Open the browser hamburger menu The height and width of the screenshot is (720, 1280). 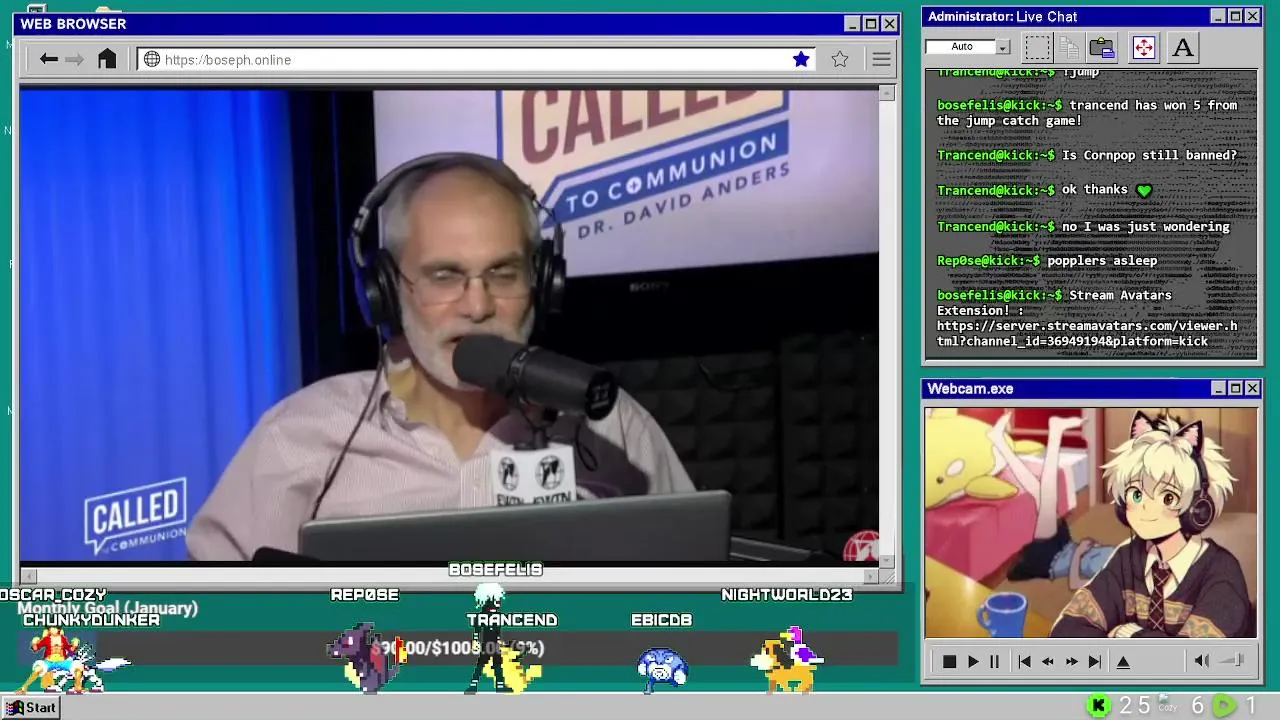pyautogui.click(x=881, y=59)
